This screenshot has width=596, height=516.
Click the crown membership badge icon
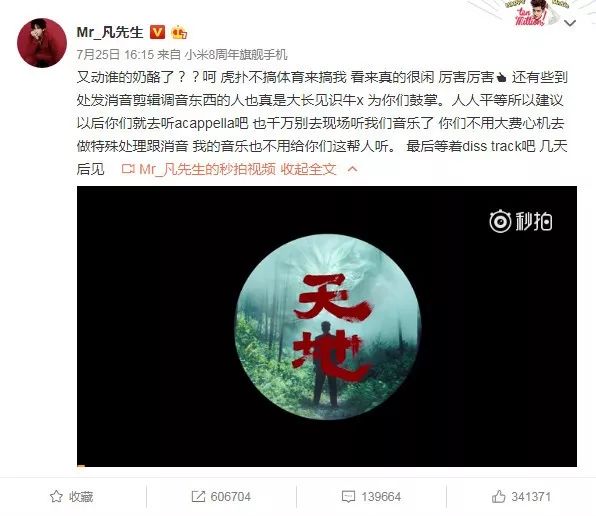tap(179, 33)
